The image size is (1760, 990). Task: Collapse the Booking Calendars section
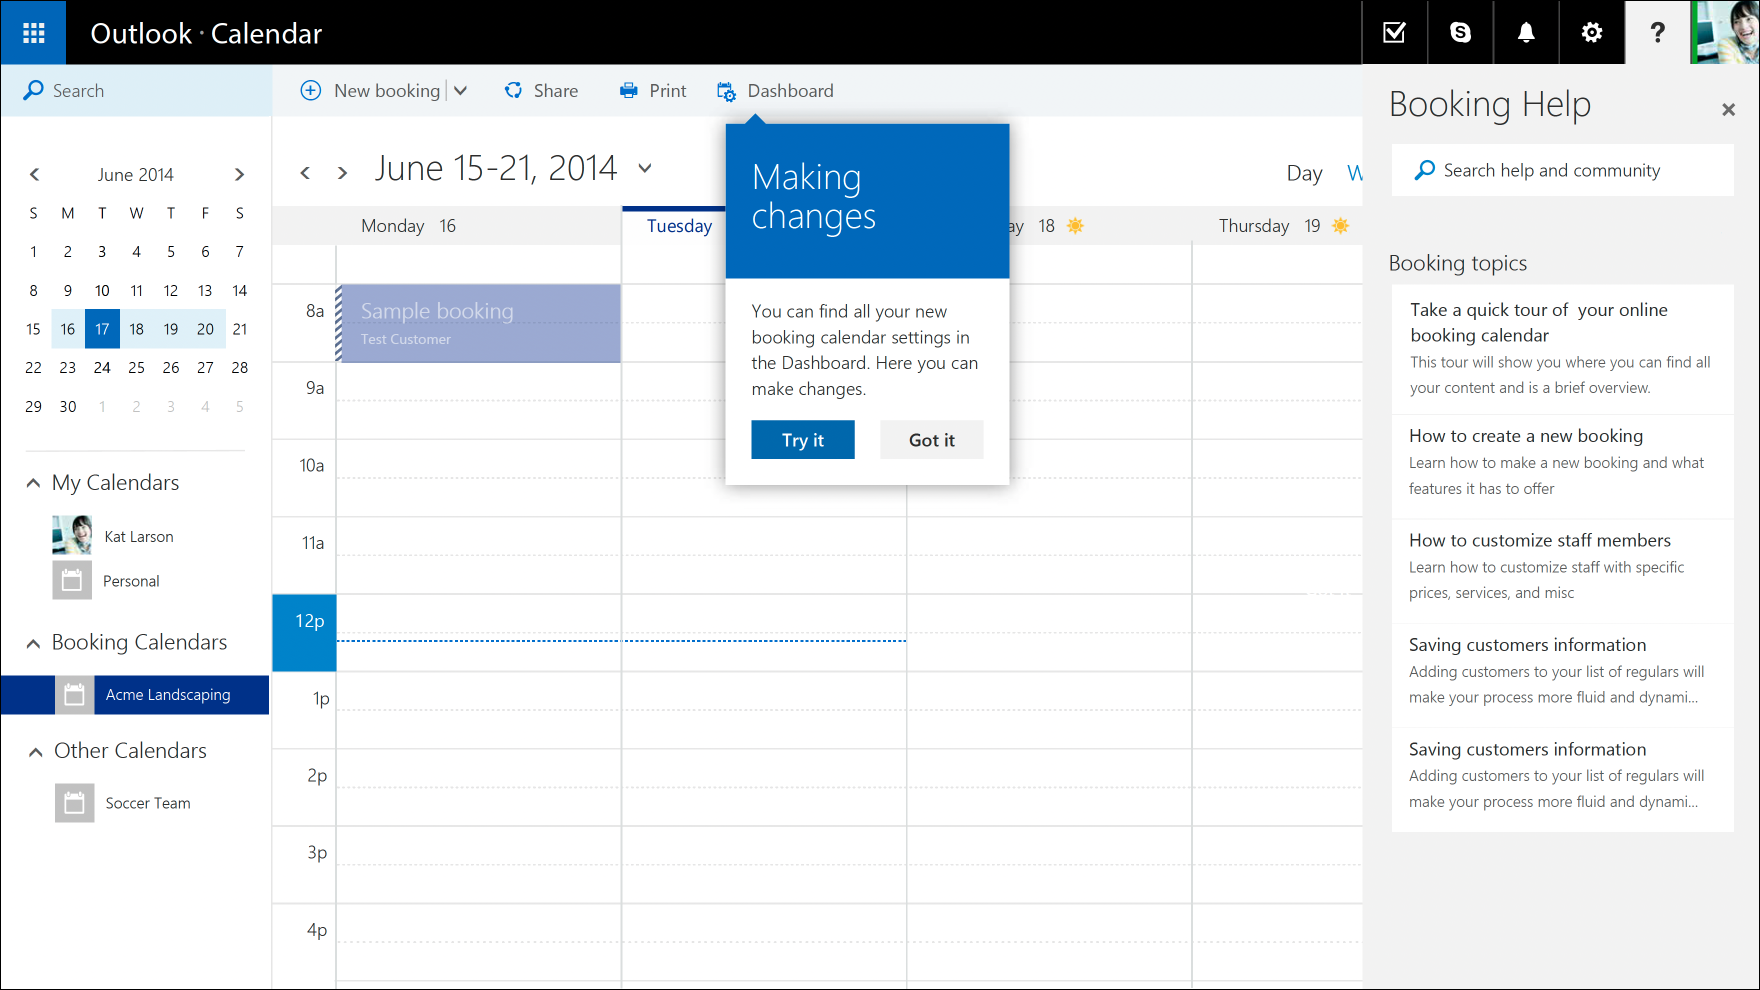[33, 643]
